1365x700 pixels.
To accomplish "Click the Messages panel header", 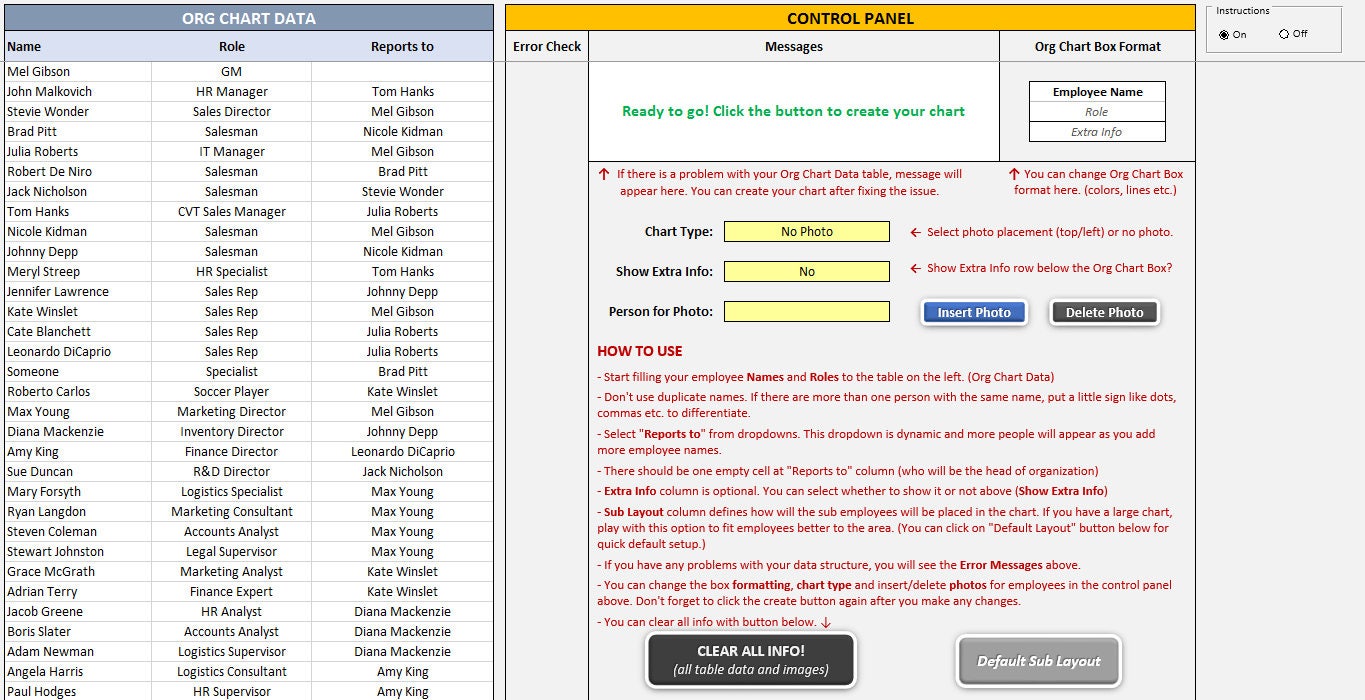I will pyautogui.click(x=793, y=45).
